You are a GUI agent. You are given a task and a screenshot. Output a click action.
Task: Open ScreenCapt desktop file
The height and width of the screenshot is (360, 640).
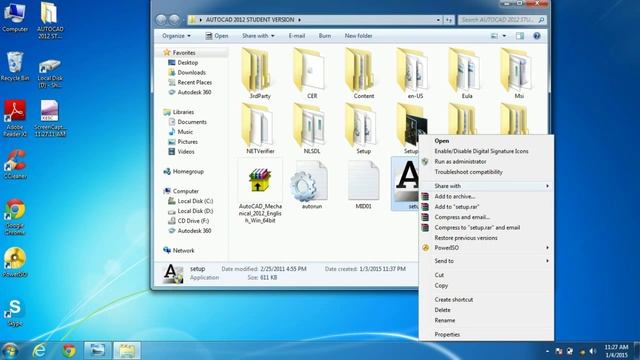pyautogui.click(x=50, y=118)
